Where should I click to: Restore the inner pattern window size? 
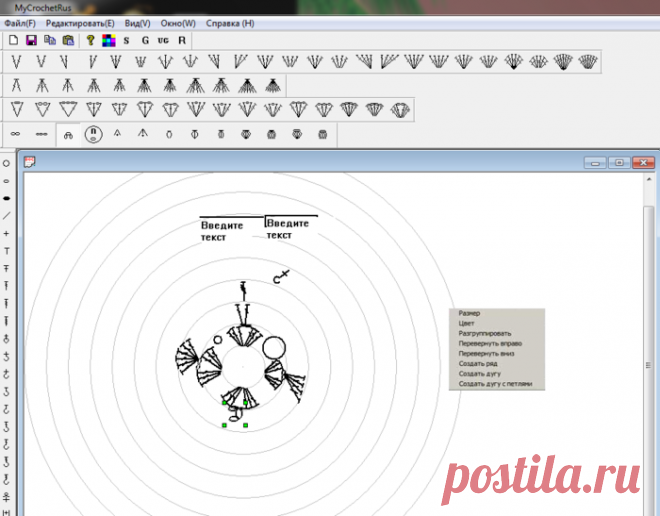tap(619, 162)
